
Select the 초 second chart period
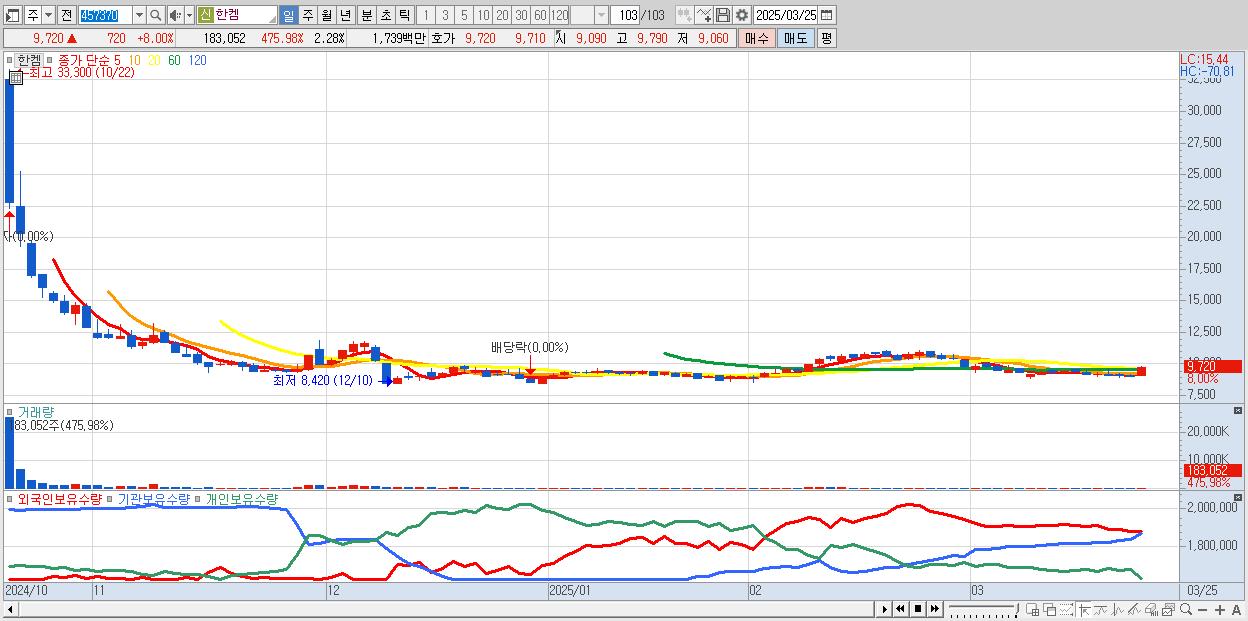click(x=385, y=15)
